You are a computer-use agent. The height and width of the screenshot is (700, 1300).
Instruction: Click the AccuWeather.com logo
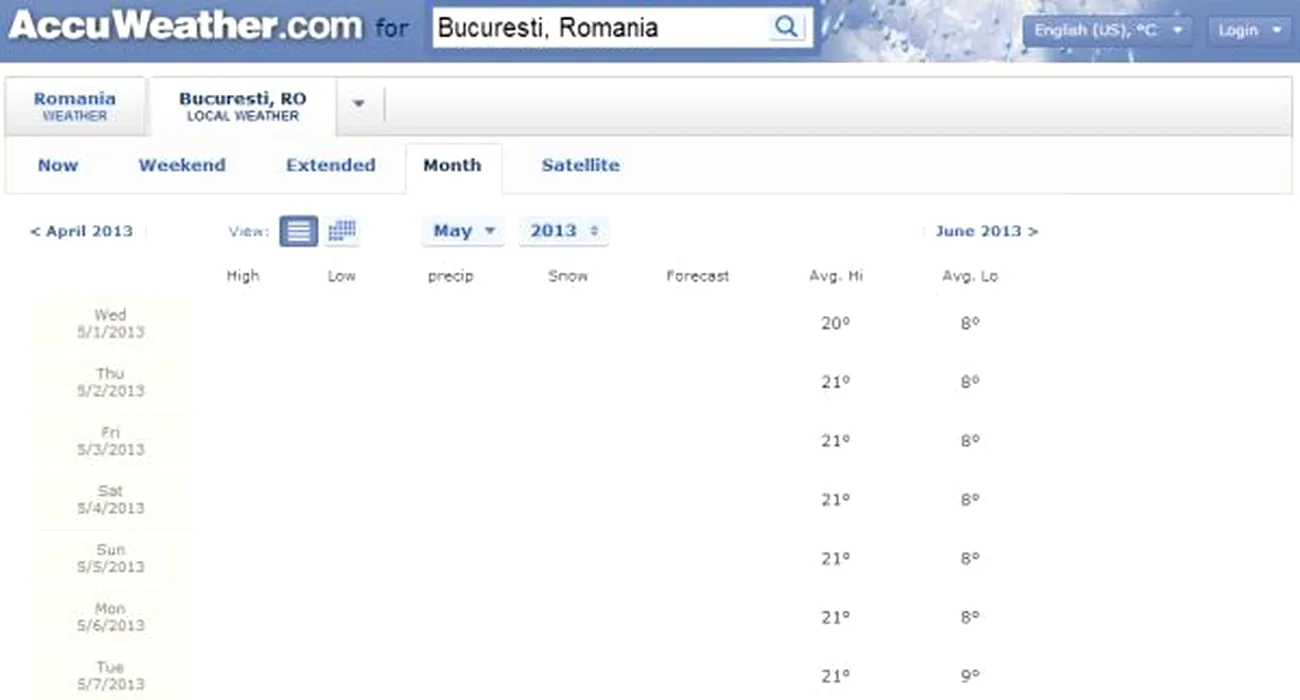click(x=185, y=27)
